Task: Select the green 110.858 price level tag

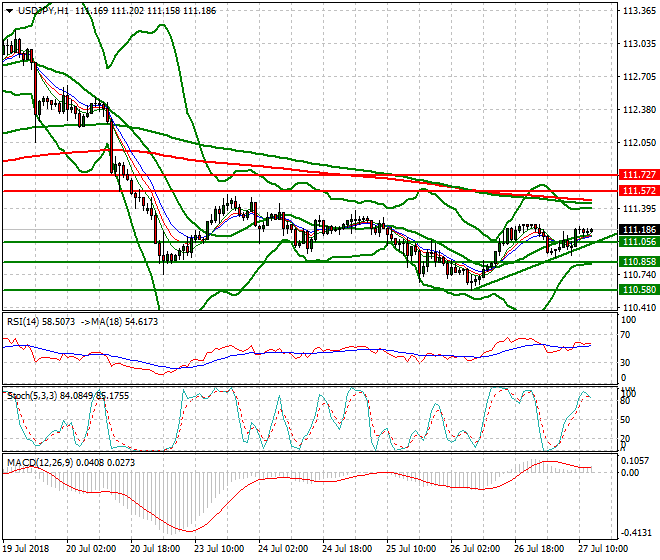Action: point(637,262)
